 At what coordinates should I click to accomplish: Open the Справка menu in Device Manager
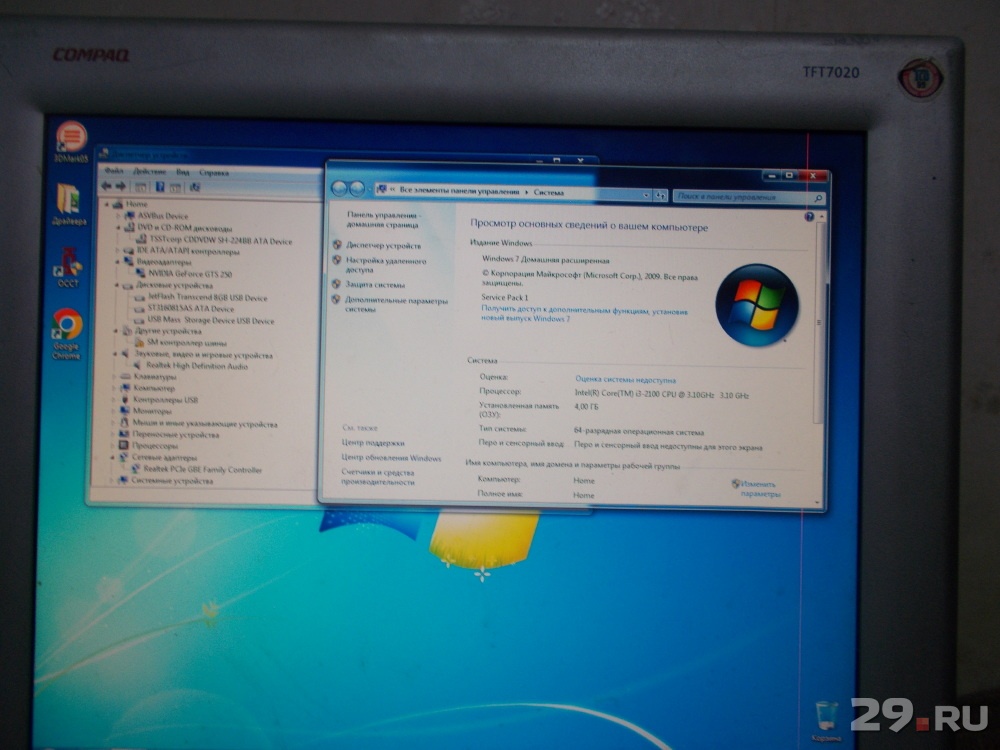point(213,172)
